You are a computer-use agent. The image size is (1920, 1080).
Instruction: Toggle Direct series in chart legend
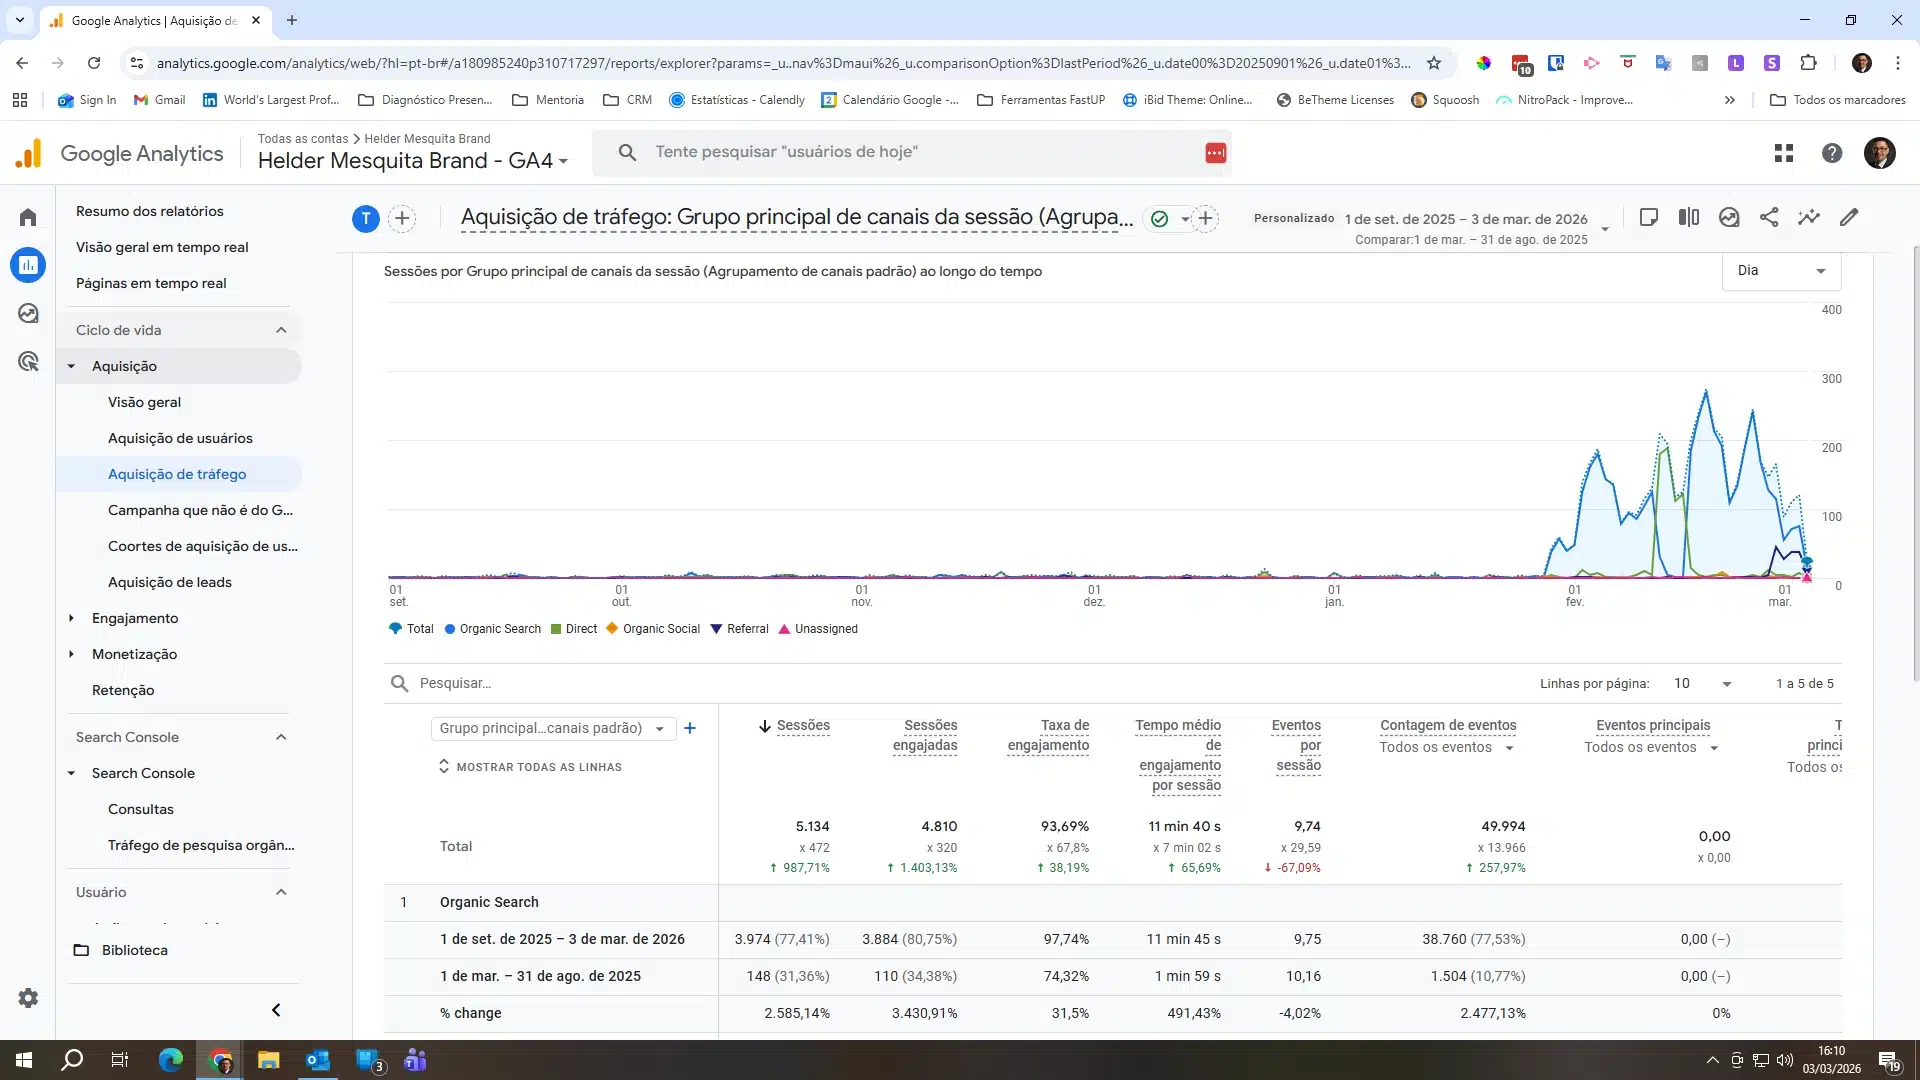click(574, 629)
